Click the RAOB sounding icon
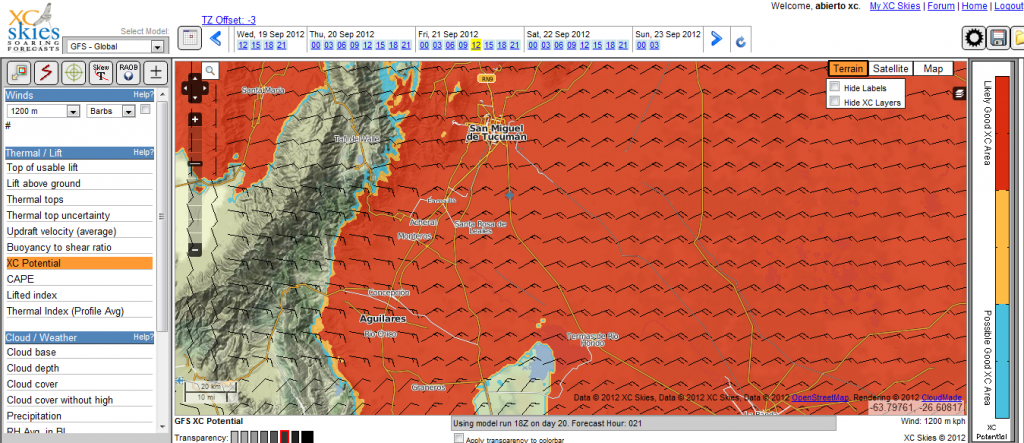This screenshot has height=443, width=1024. tap(128, 72)
